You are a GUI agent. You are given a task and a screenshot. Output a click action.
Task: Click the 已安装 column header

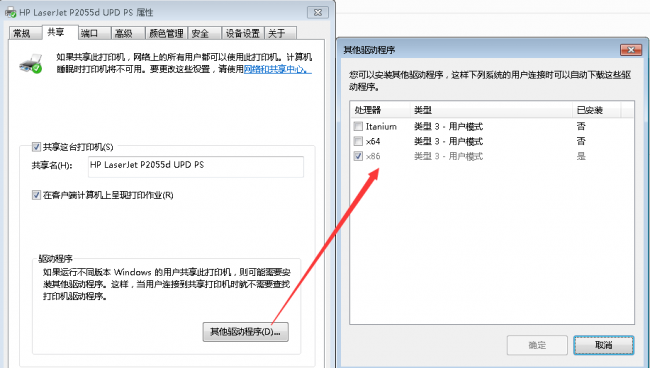coord(597,110)
